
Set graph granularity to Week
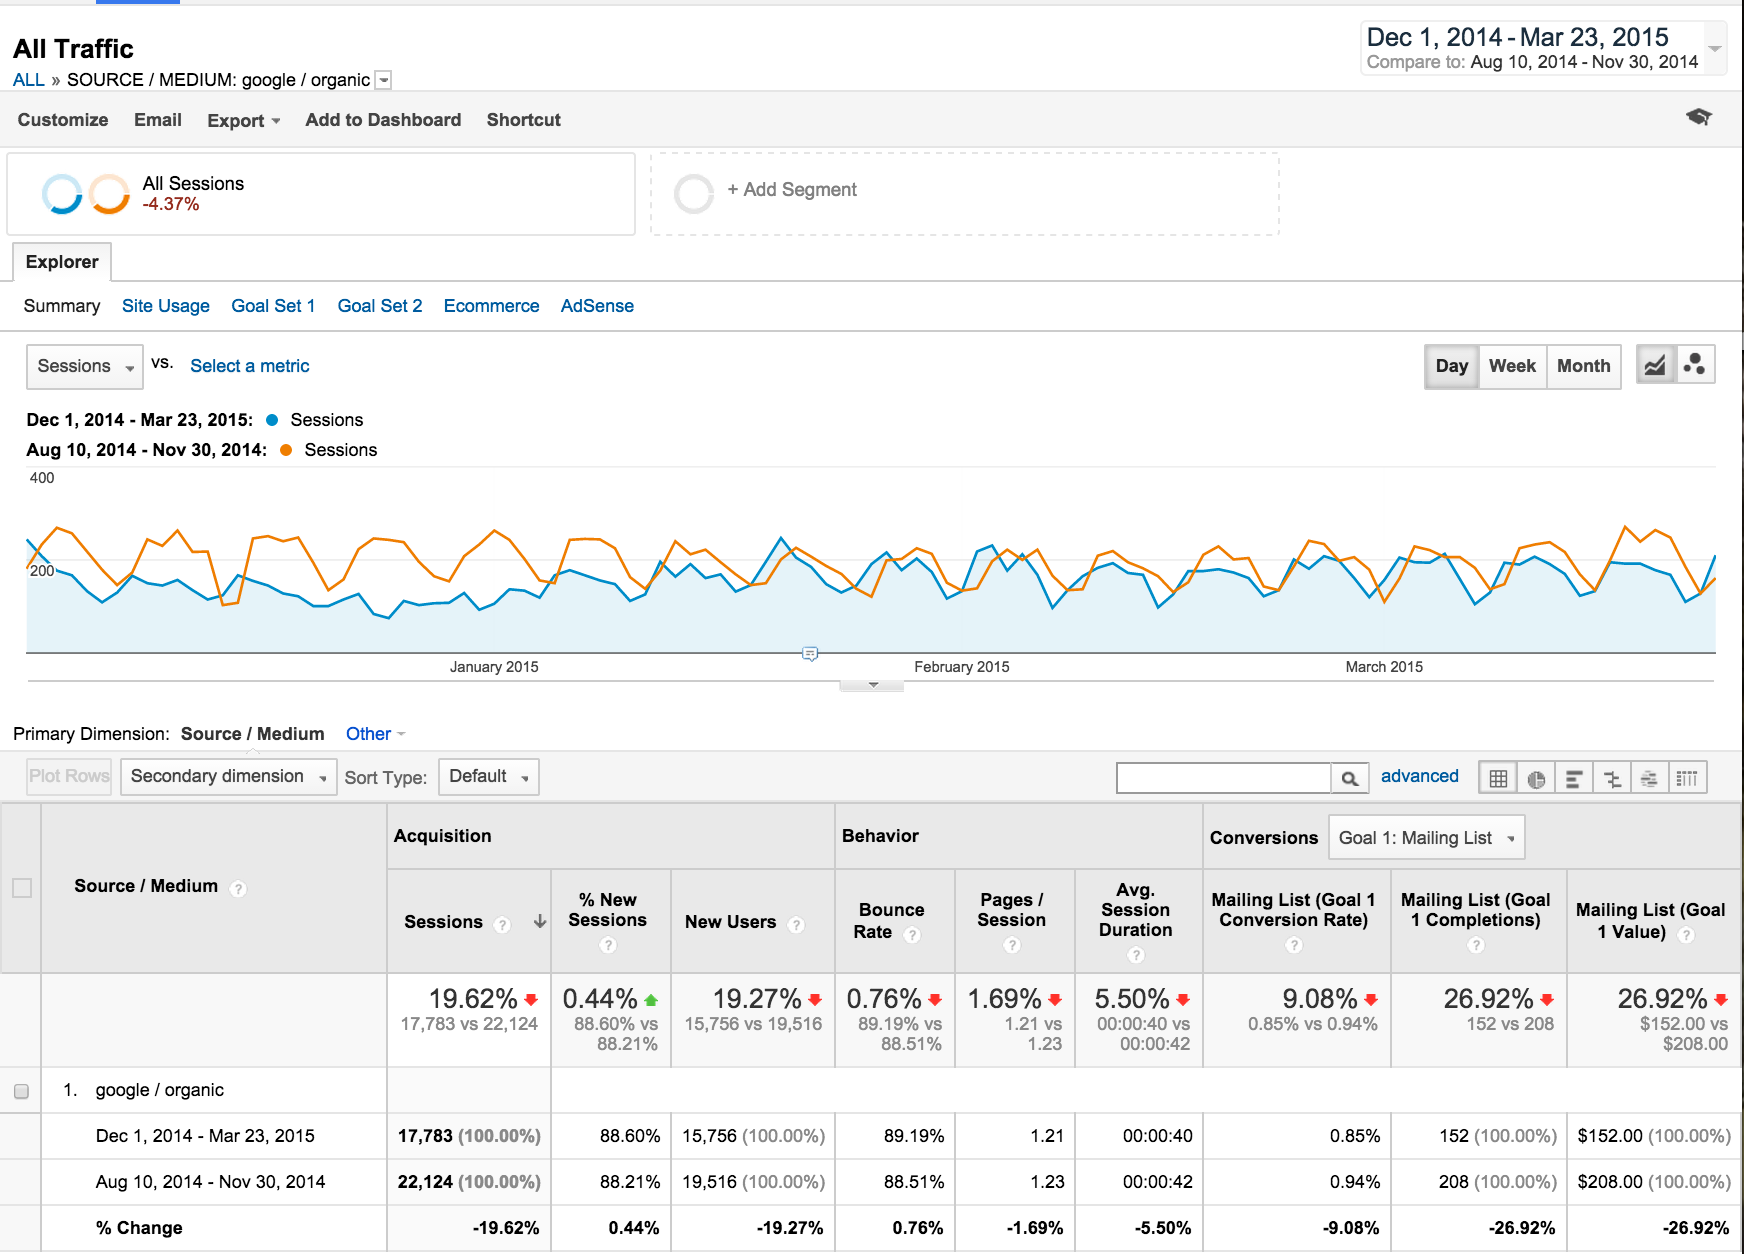[x=1512, y=366]
